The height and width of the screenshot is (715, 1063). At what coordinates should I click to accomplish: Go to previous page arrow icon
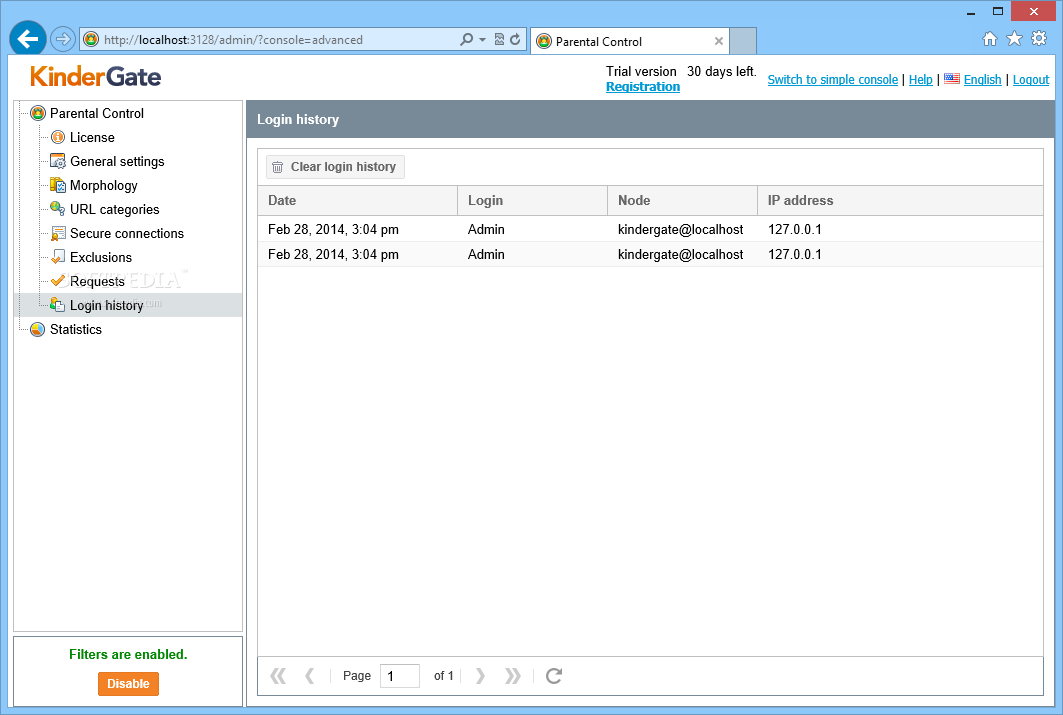[x=310, y=676]
